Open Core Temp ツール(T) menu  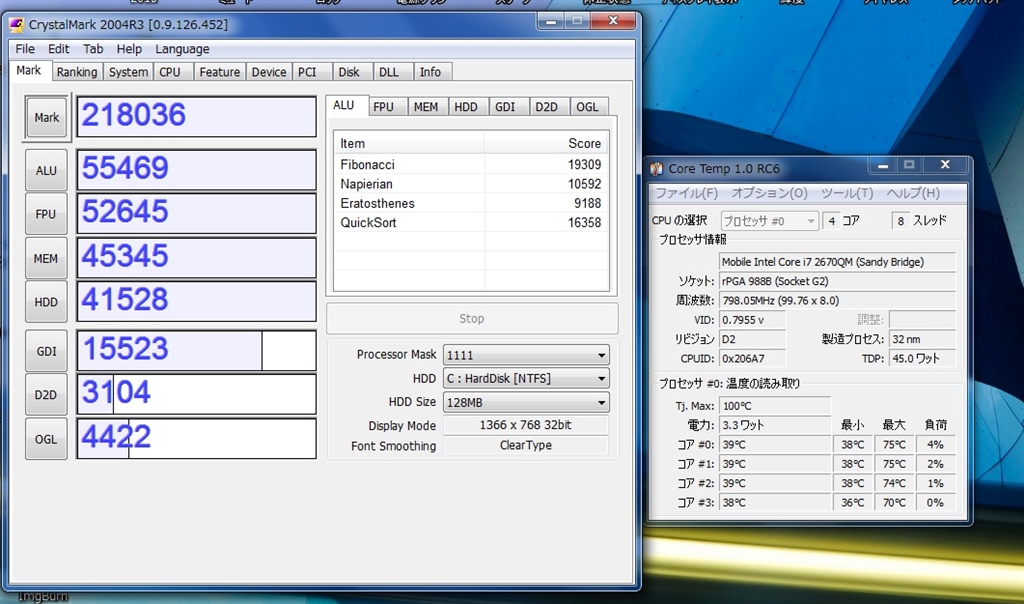point(847,193)
